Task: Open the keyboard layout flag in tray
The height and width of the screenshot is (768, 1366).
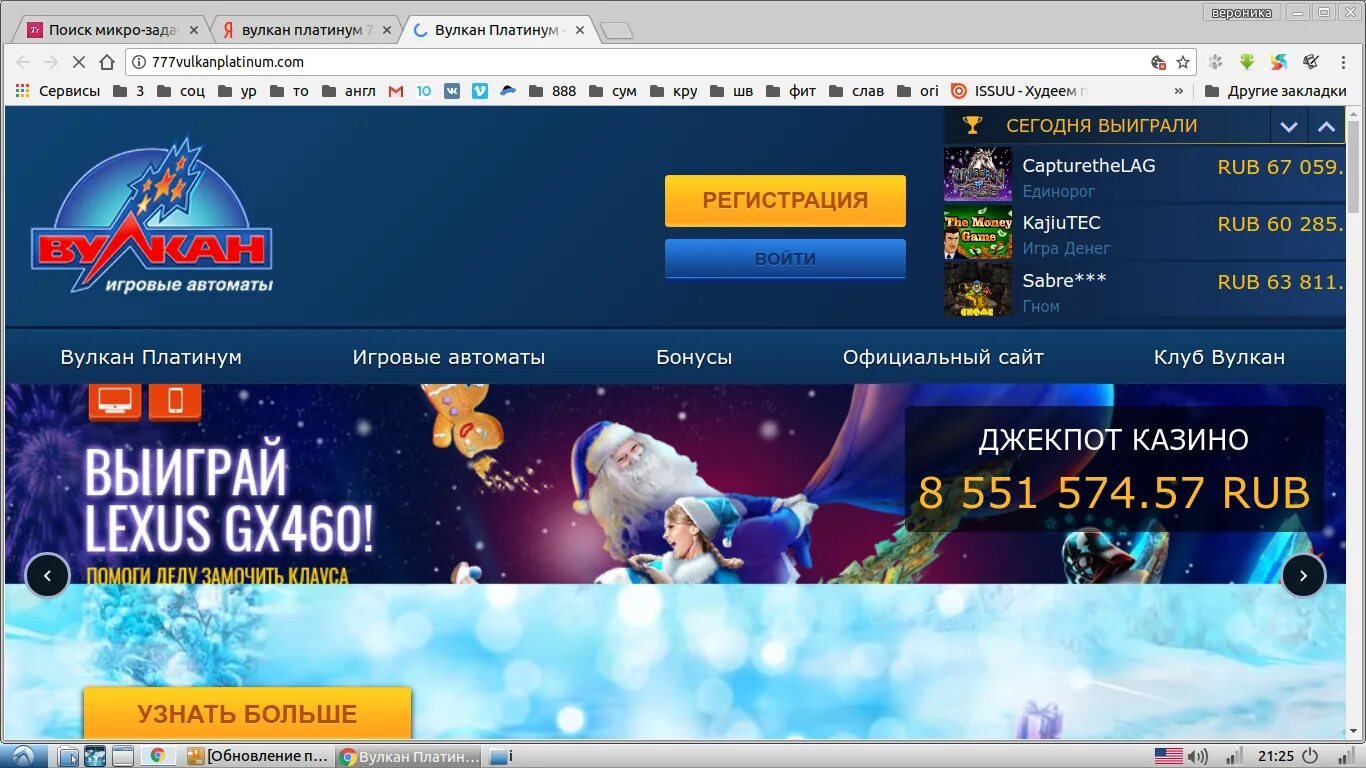Action: [x=1168, y=756]
